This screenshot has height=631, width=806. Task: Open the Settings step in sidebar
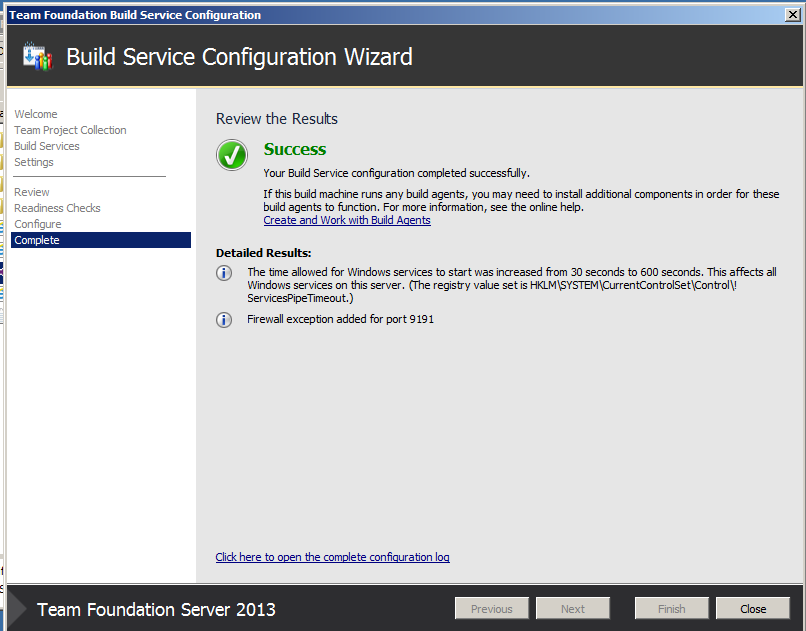[x=34, y=162]
